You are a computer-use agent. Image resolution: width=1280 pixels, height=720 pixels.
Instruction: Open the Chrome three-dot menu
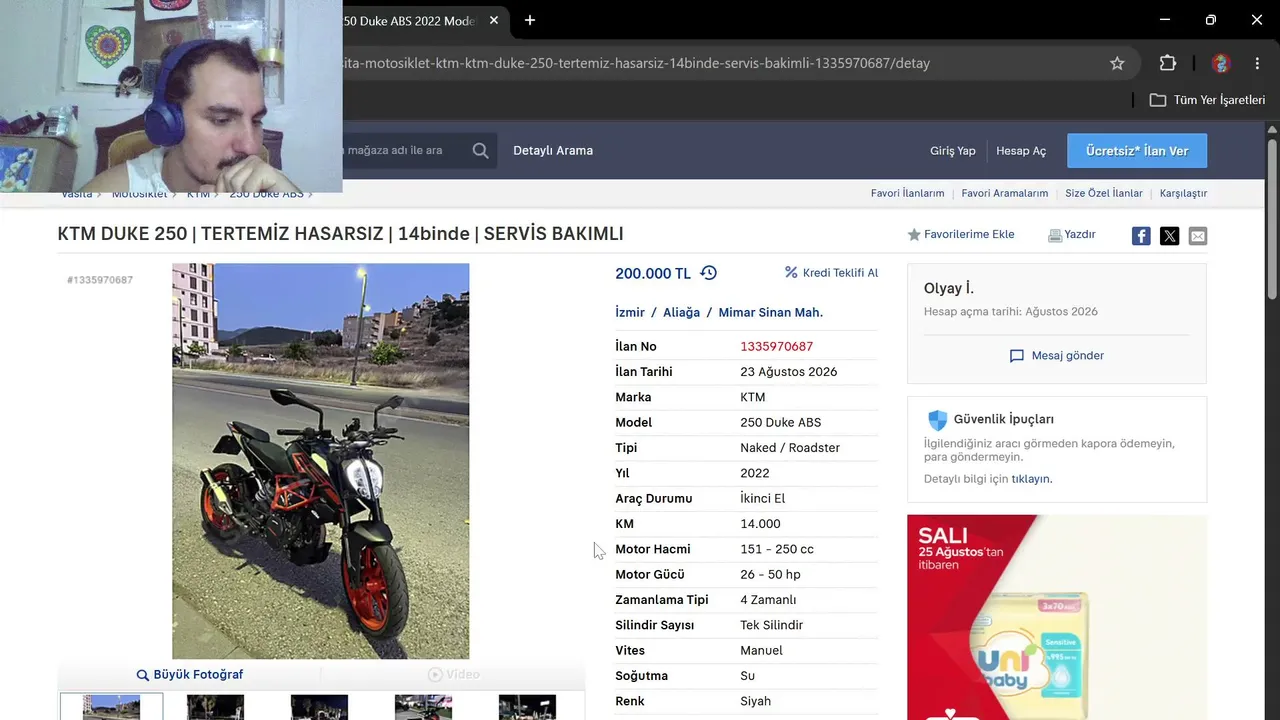[1257, 63]
